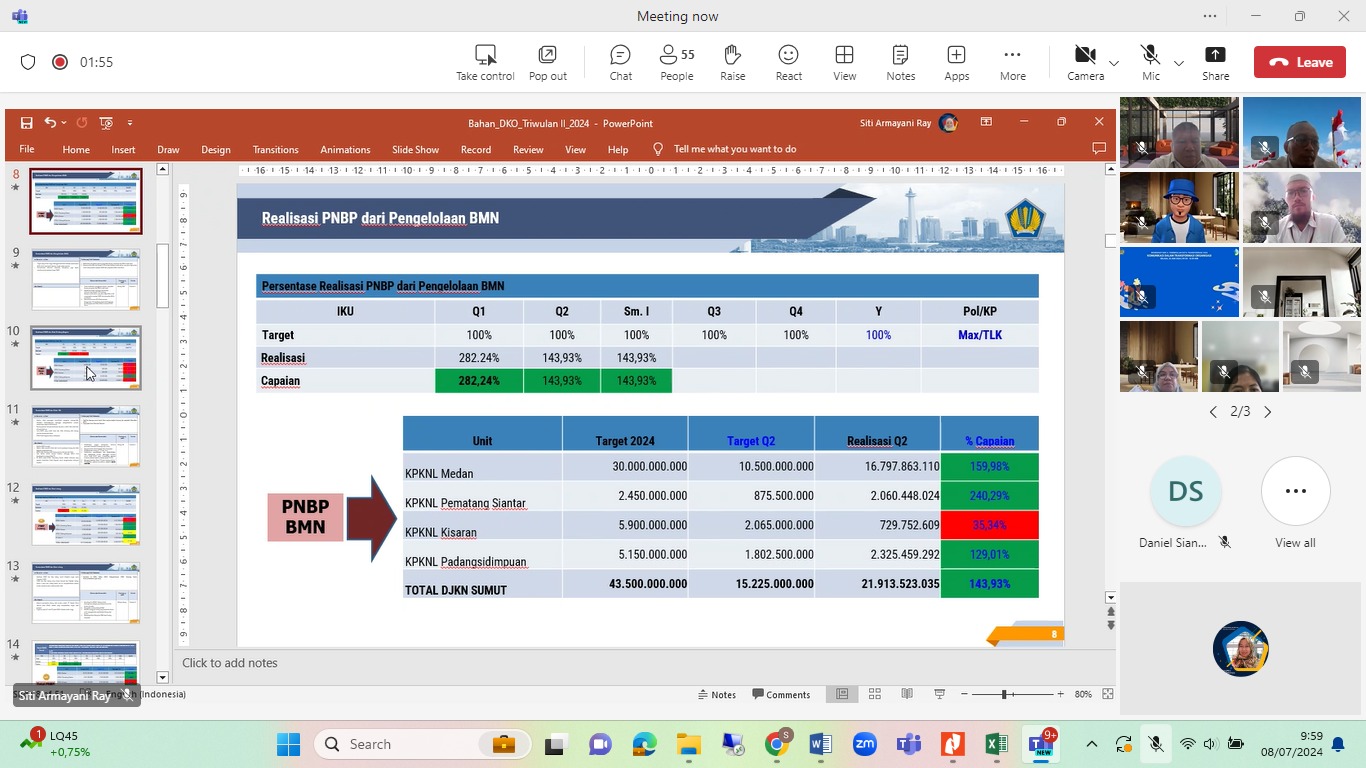Image resolution: width=1366 pixels, height=768 pixels.
Task: Unmute the Mic
Action: 1150,62
